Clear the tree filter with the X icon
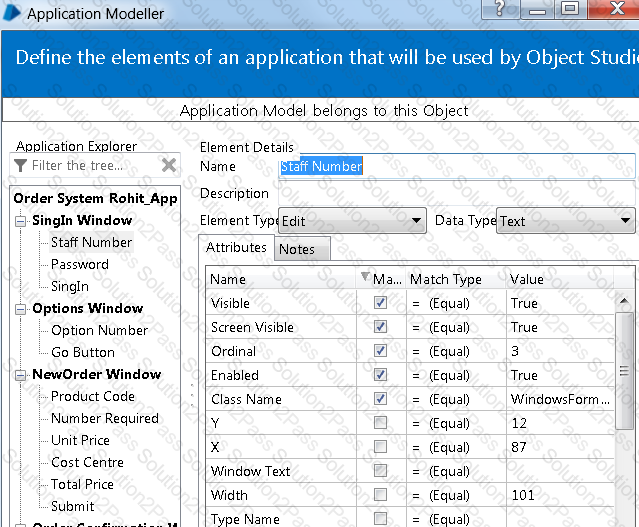Viewport: 639px width, 527px height. tap(169, 165)
